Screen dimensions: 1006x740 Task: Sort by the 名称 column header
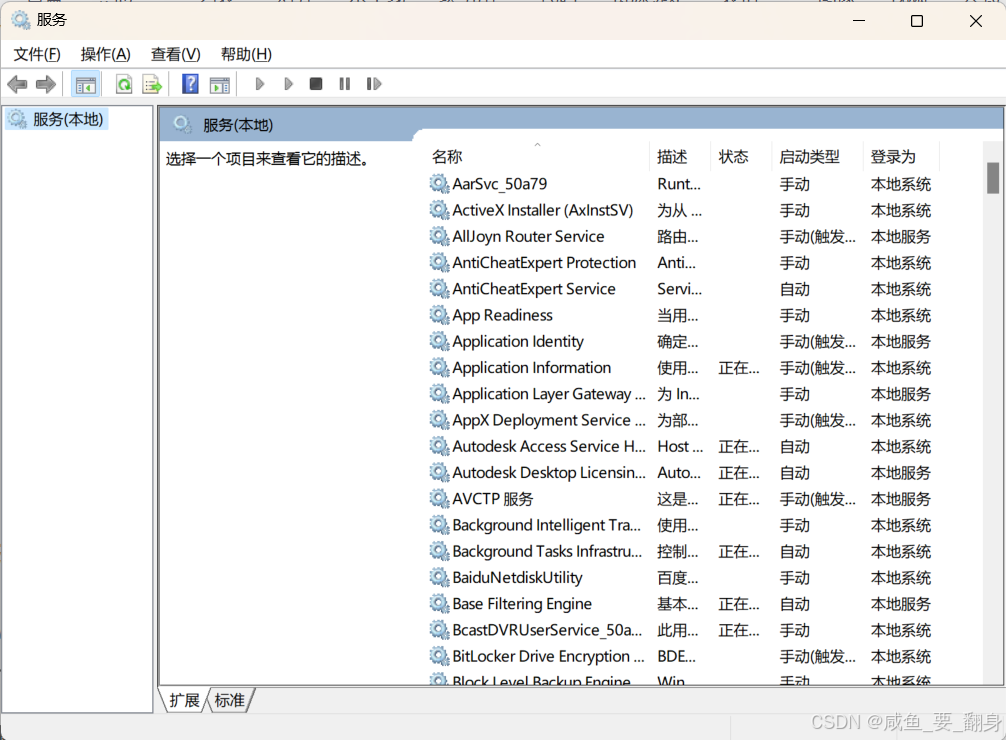point(537,157)
